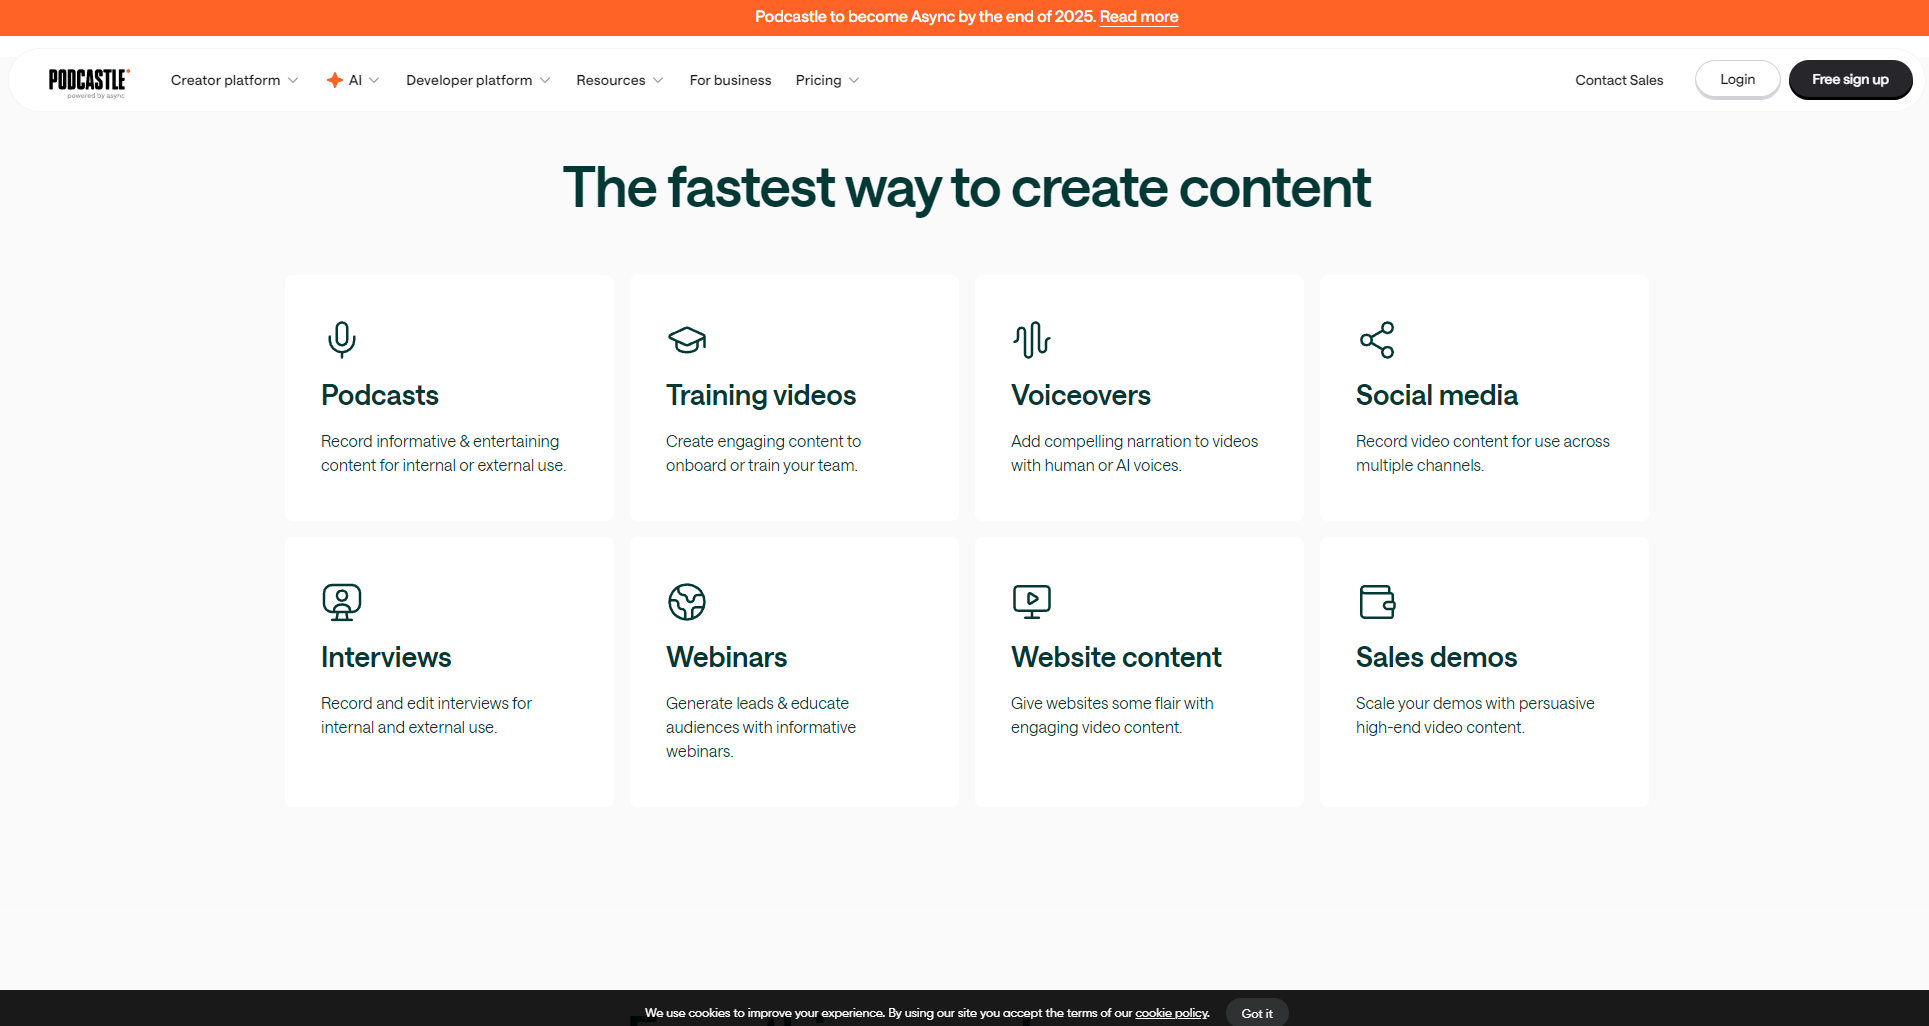Viewport: 1929px width, 1026px height.
Task: Click the video monitor Website content icon
Action: (1031, 602)
